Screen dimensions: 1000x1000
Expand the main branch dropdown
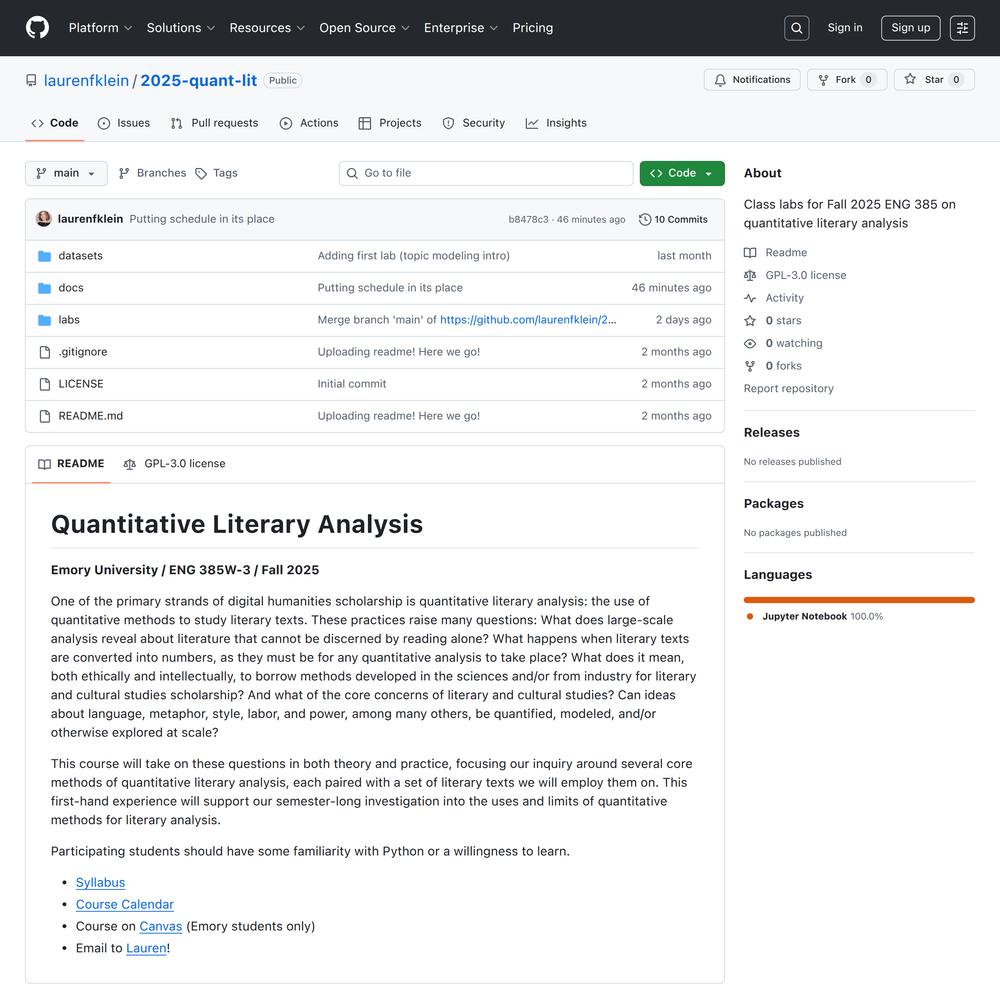pos(66,173)
